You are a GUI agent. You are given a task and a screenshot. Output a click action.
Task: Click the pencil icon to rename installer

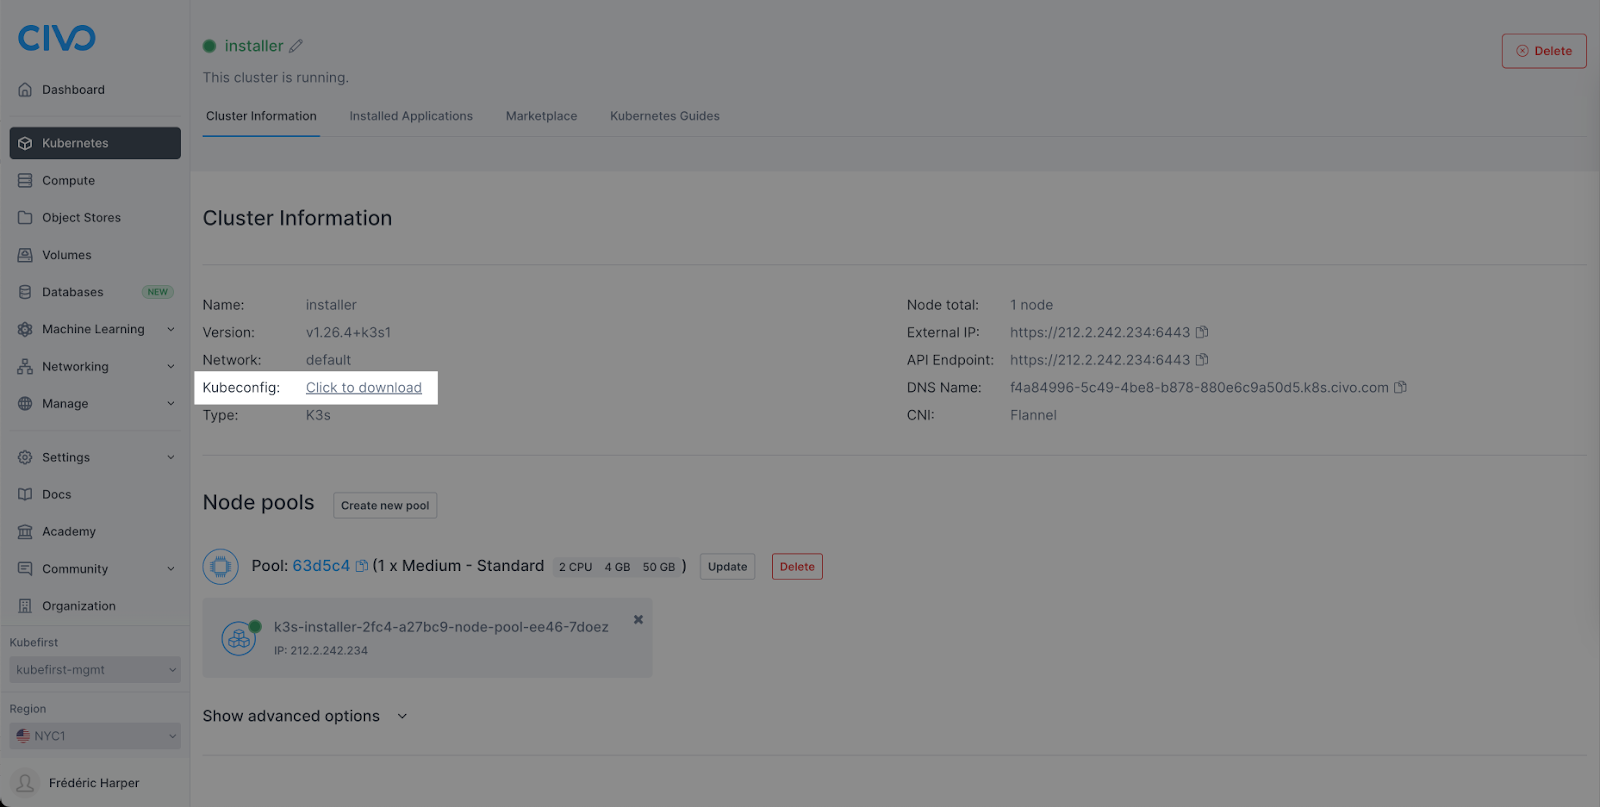(296, 46)
